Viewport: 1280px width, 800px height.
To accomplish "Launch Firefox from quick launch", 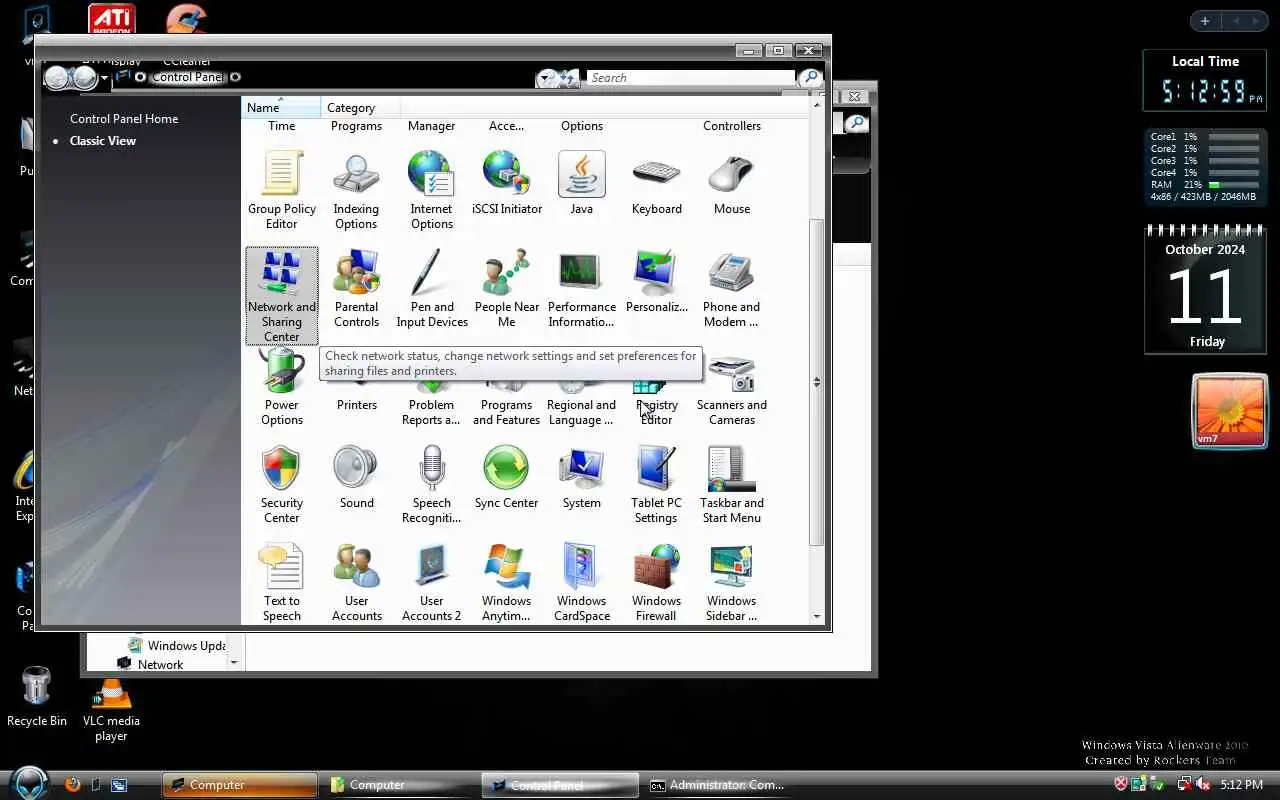I will coord(72,785).
